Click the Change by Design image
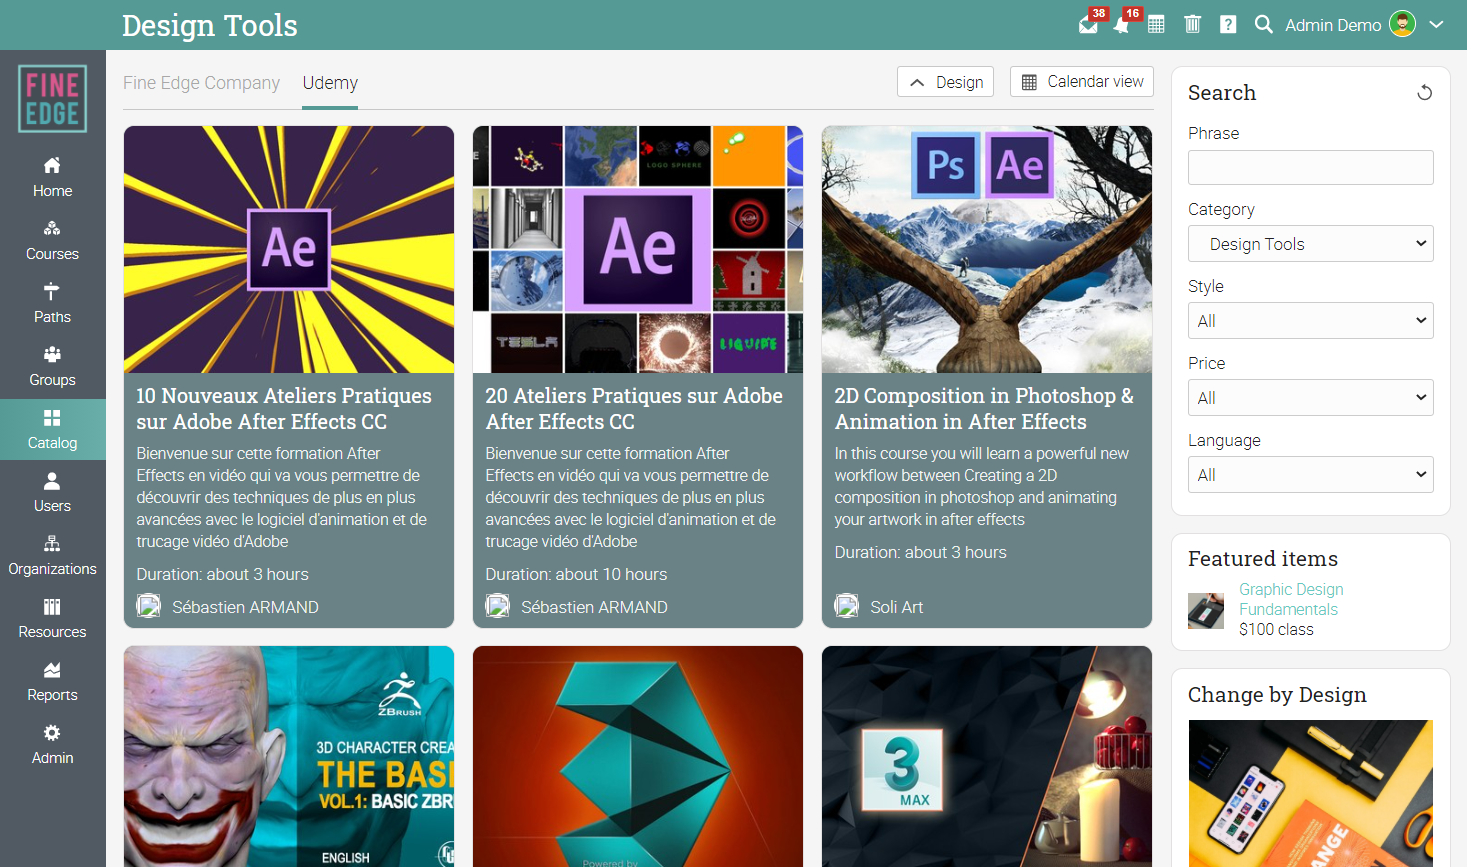The image size is (1467, 867). point(1310,793)
